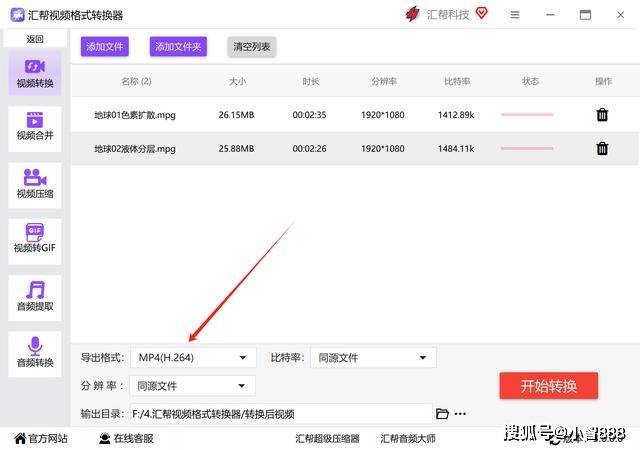Screen dimensions: 640x450
Task: Click the 操作 column header
Action: coord(603,81)
